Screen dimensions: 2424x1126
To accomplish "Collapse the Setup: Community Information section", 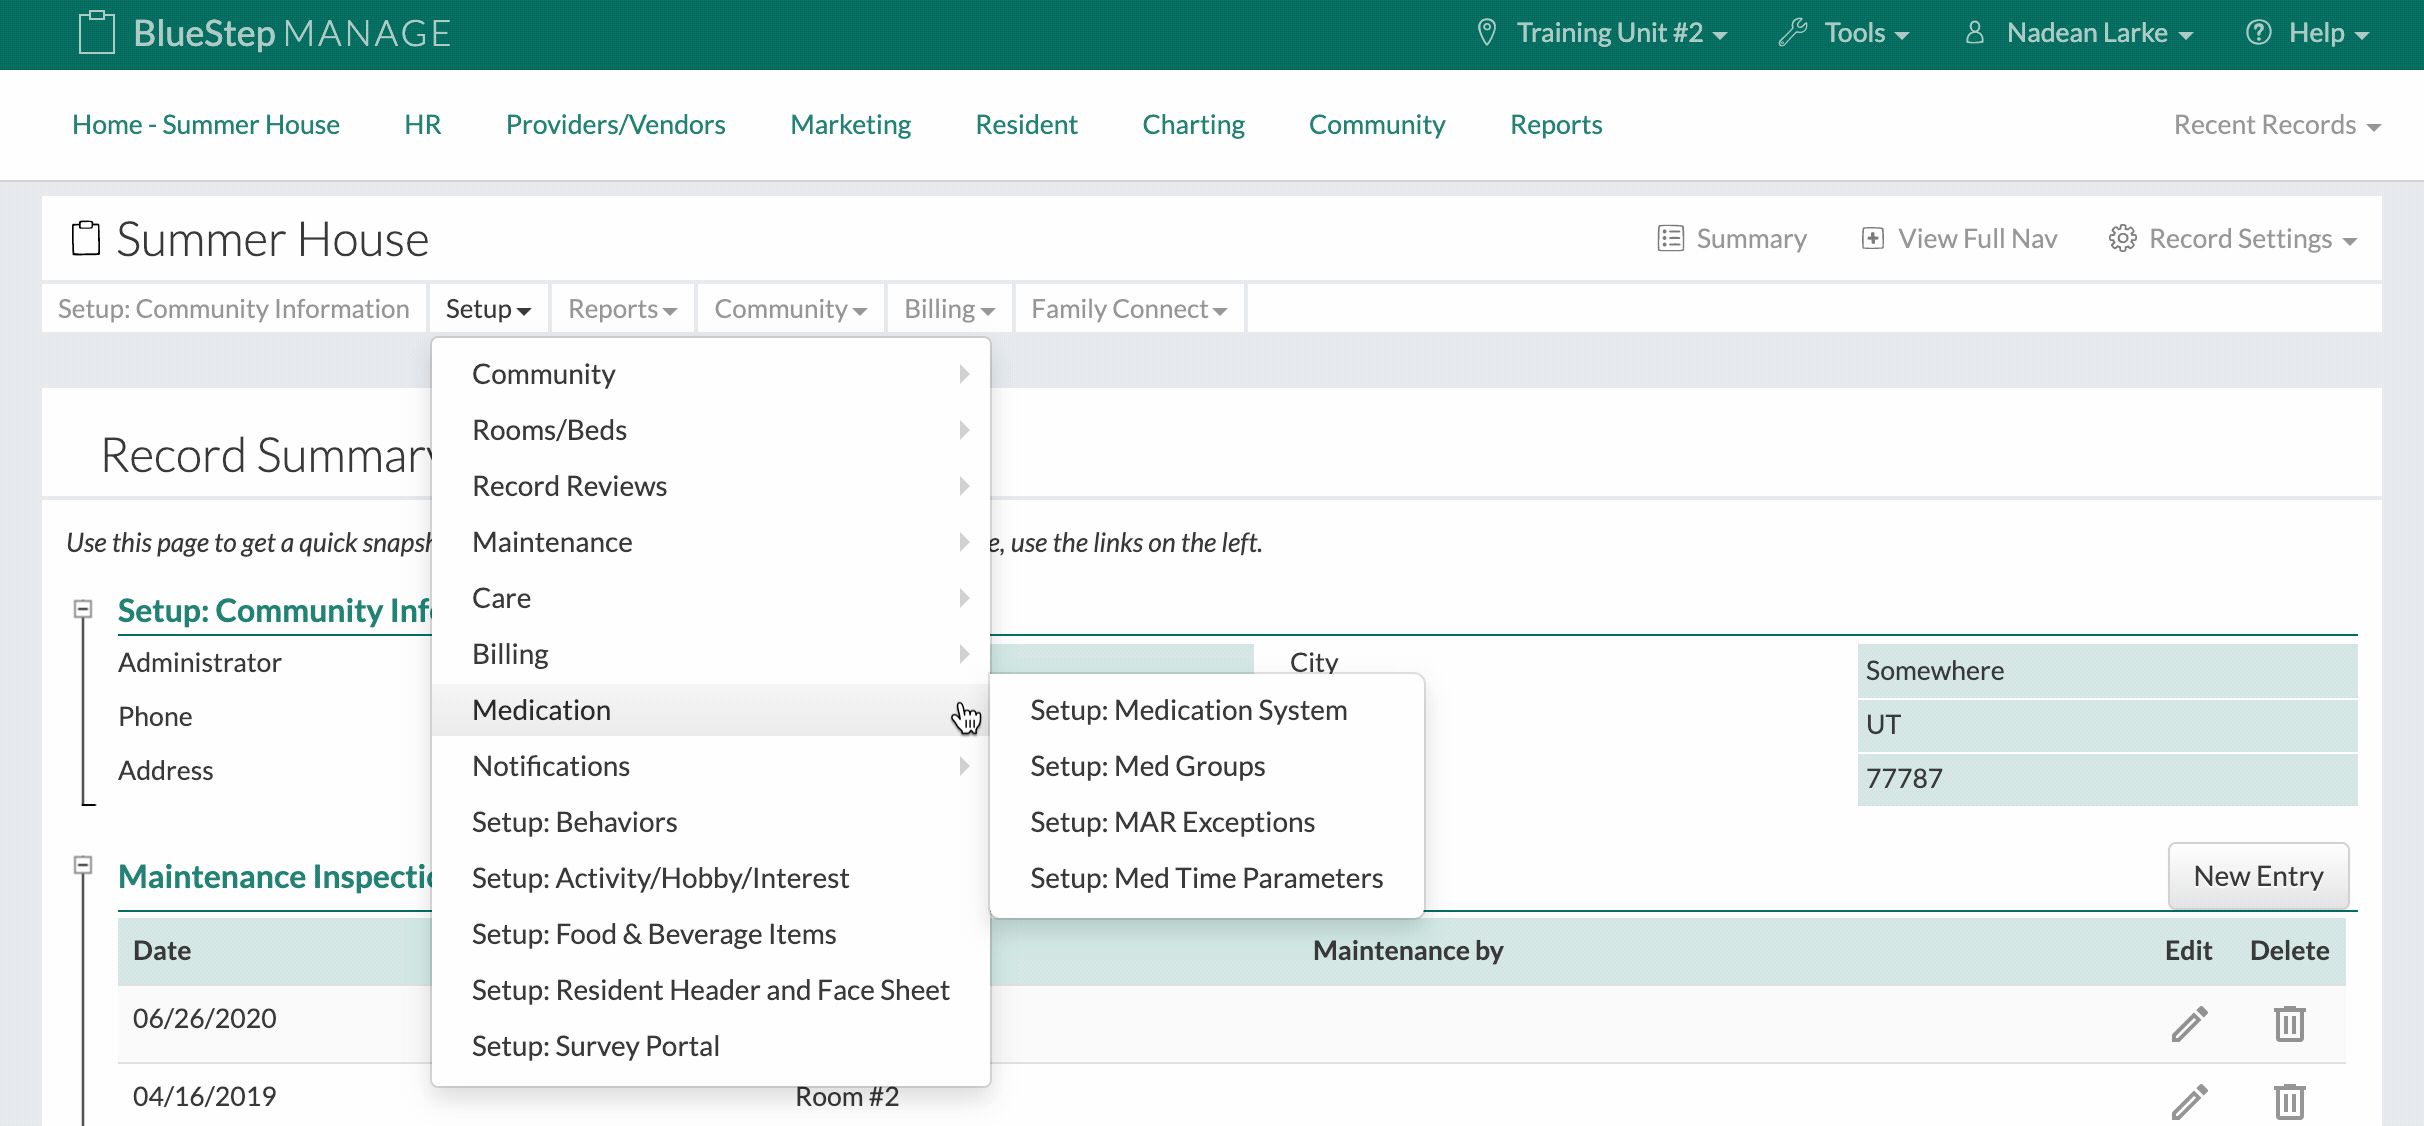I will (x=84, y=608).
